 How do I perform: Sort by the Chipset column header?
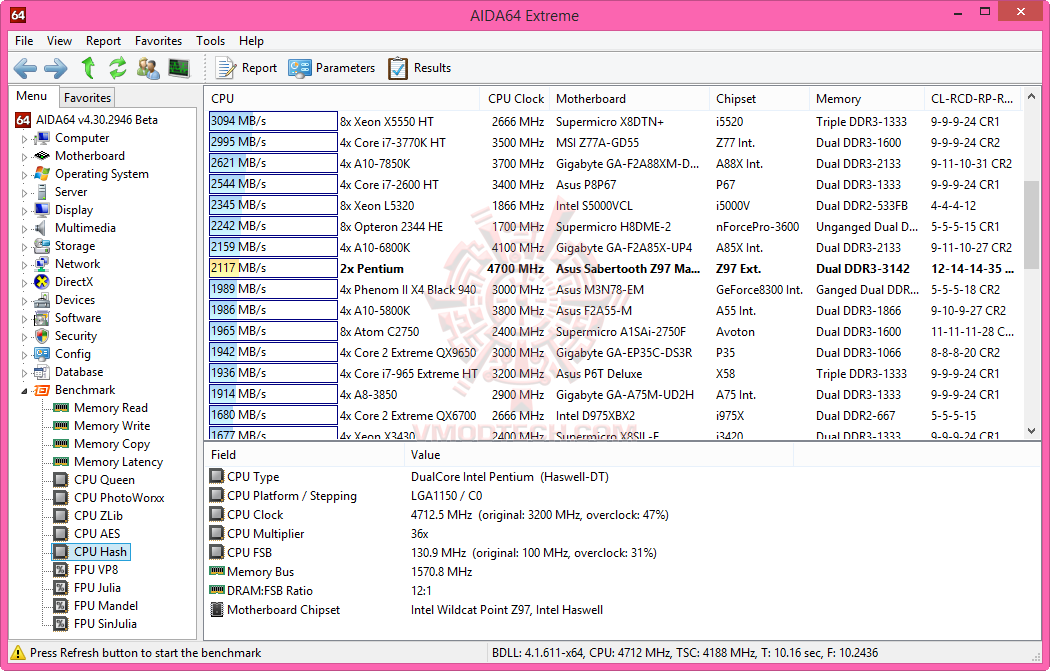tap(759, 98)
